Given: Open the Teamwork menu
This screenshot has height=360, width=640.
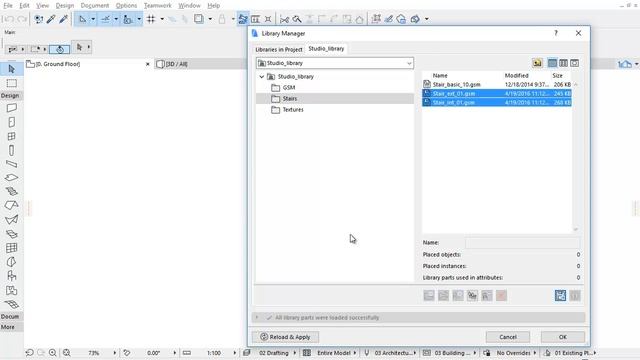Looking at the screenshot, I should tap(158, 5).
